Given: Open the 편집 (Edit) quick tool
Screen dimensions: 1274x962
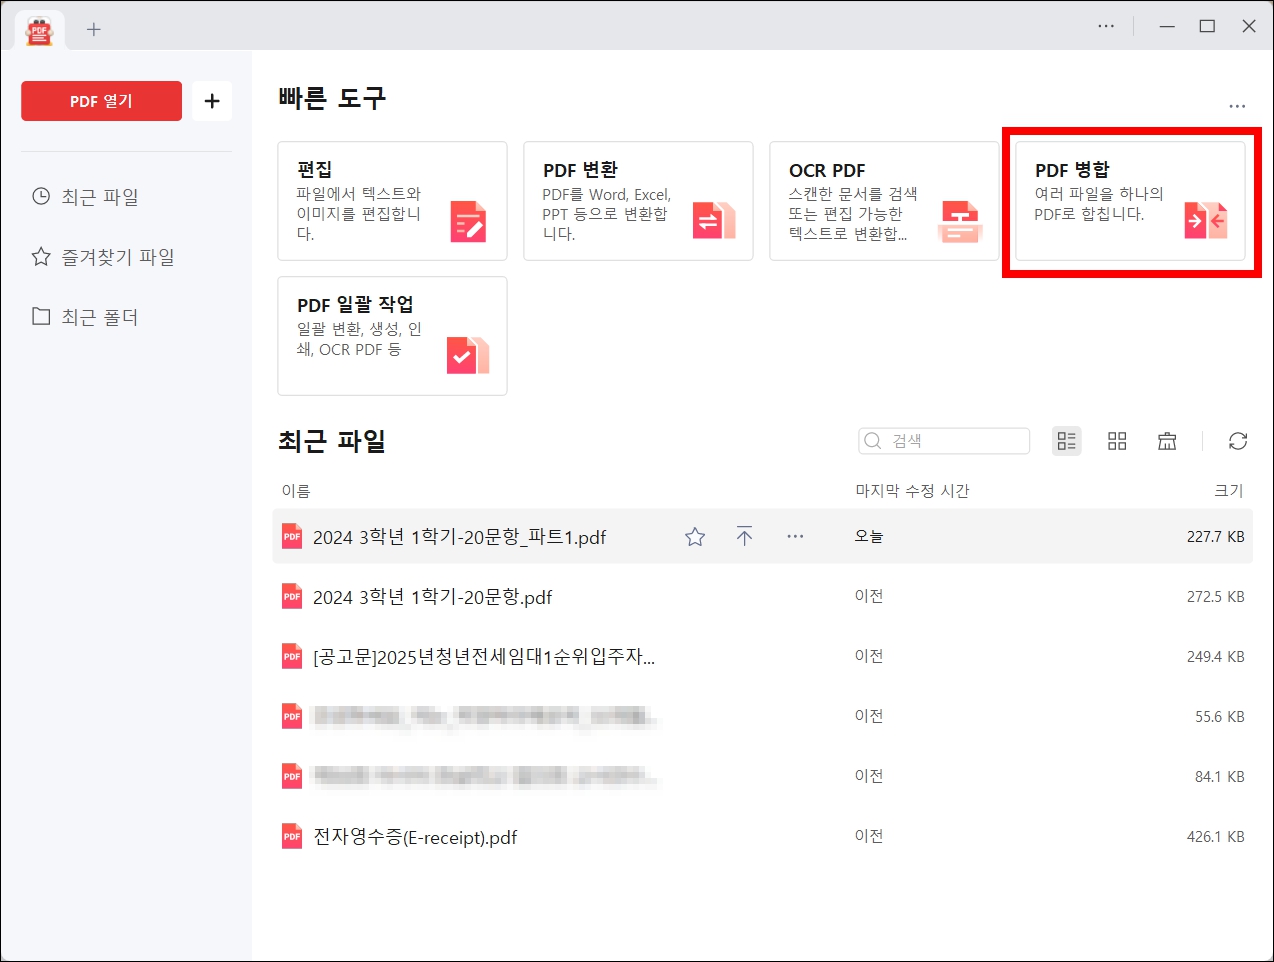Looking at the screenshot, I should [392, 200].
